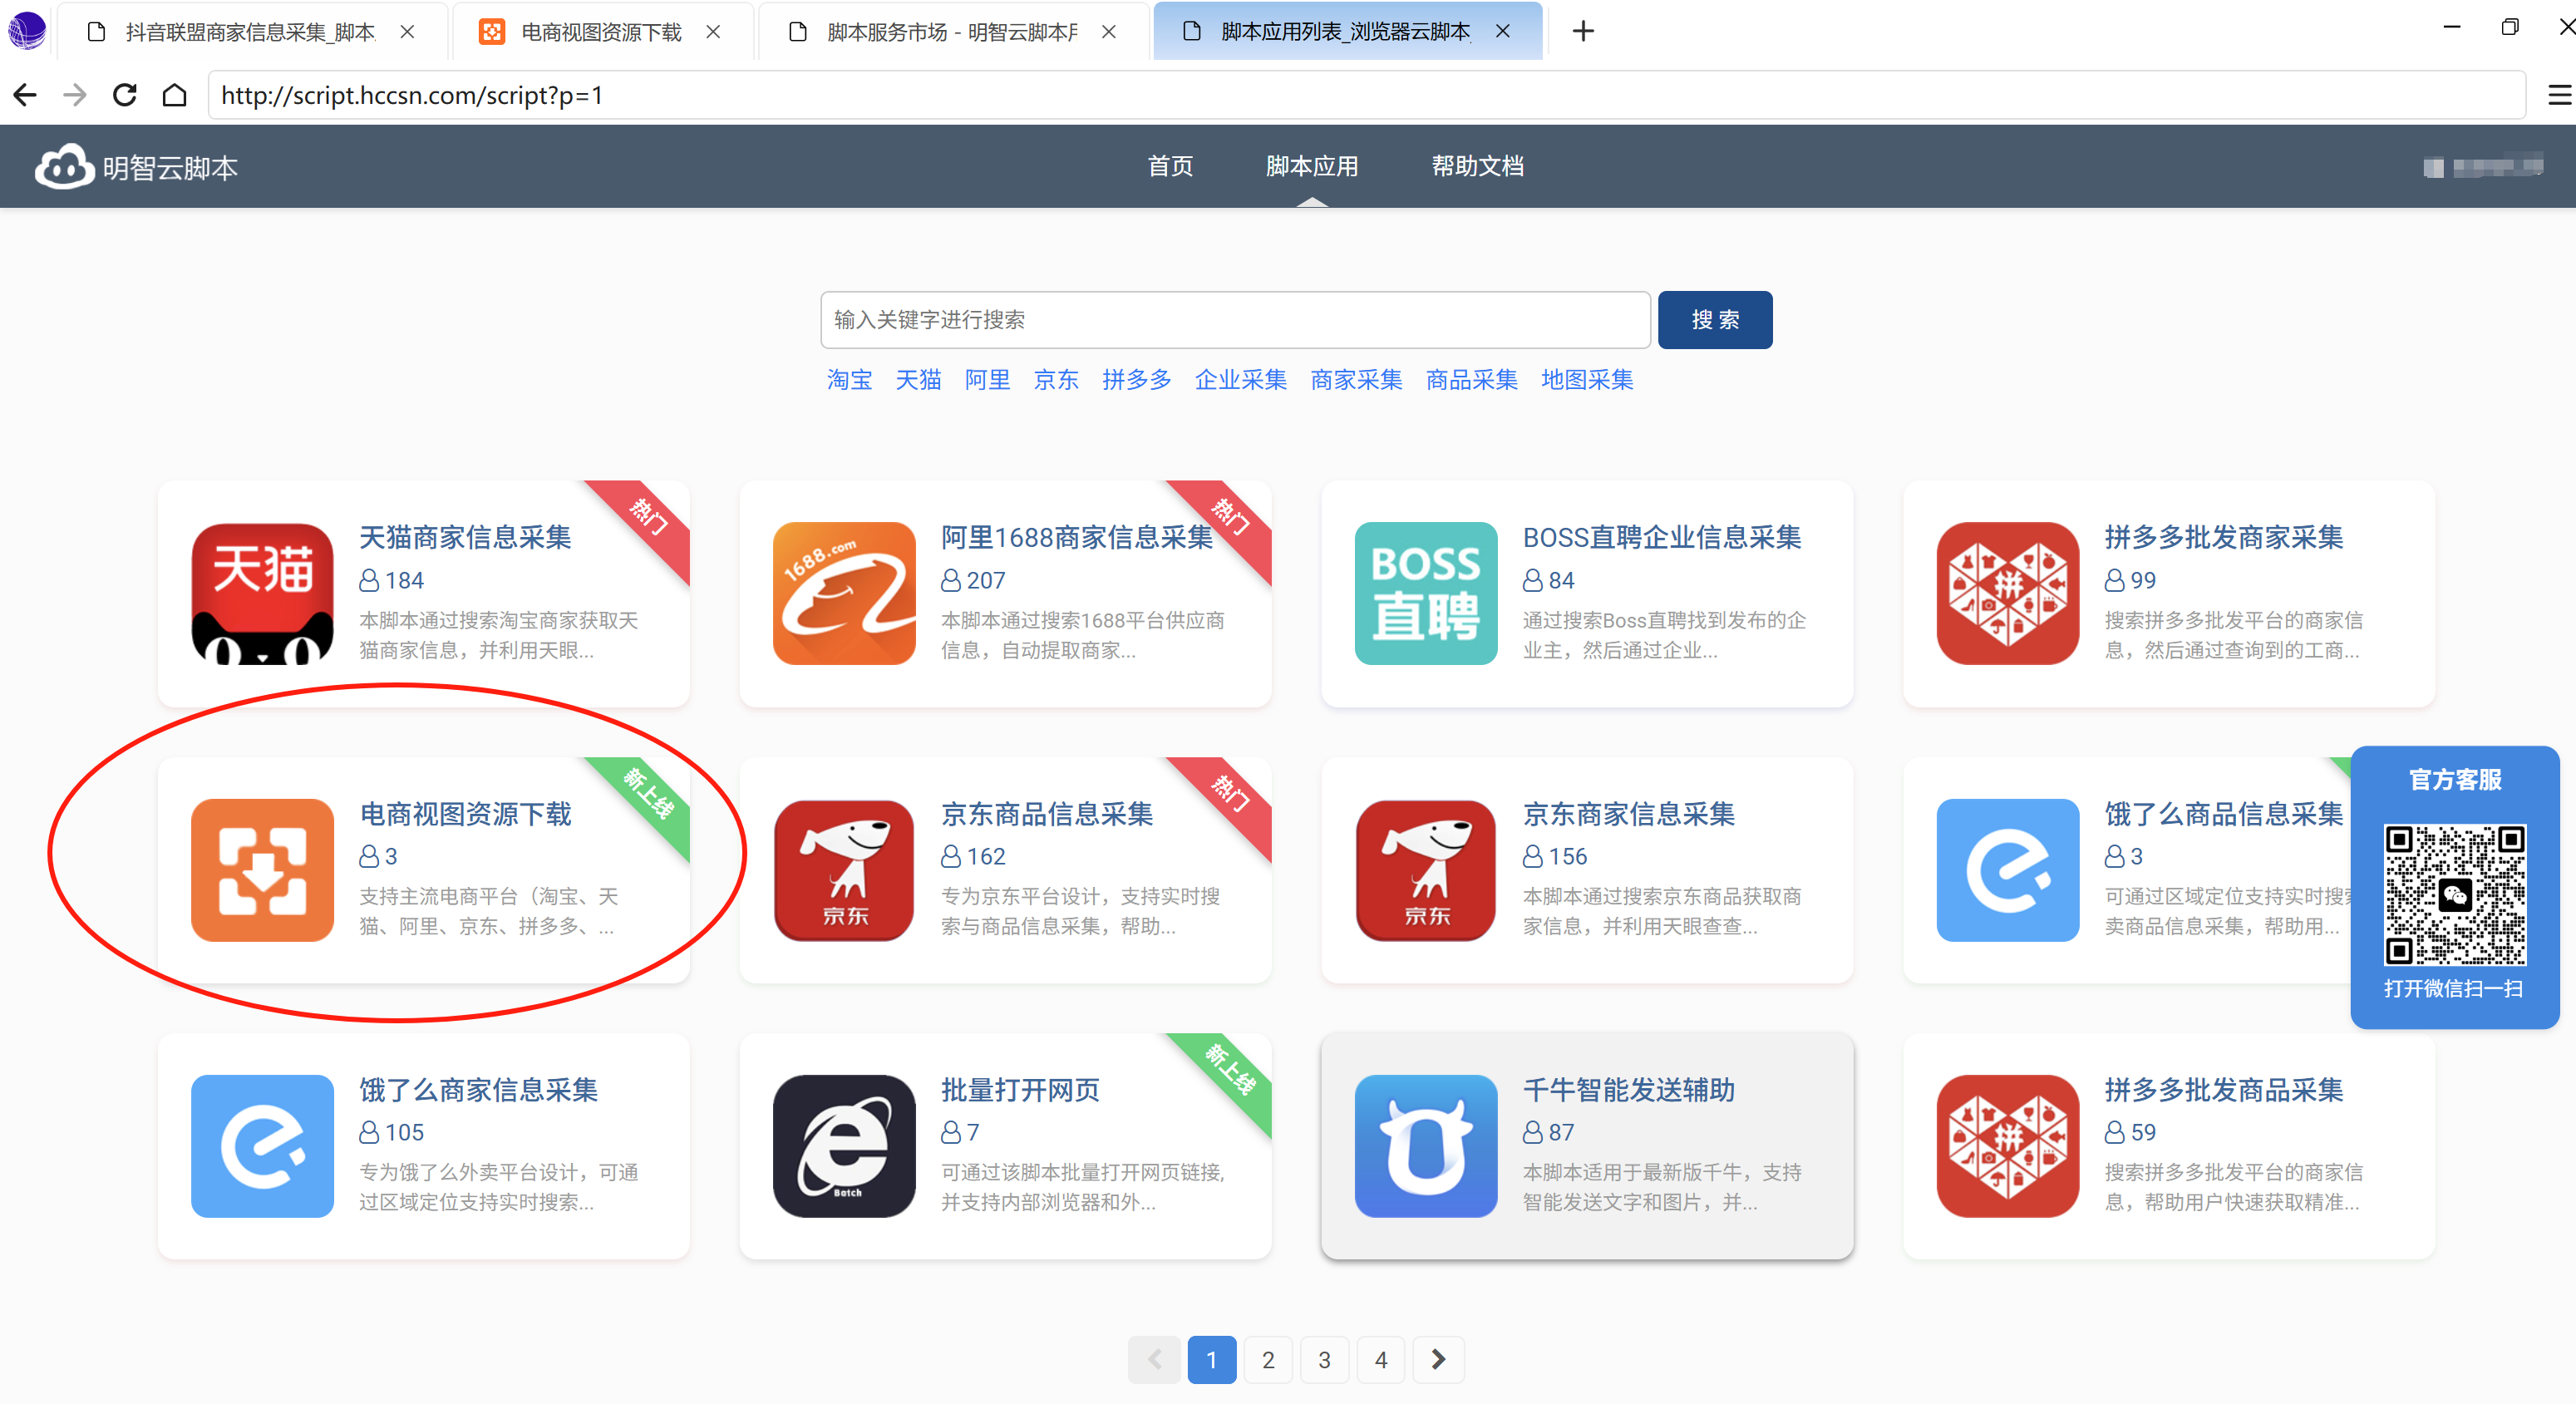The image size is (2576, 1404).
Task: Open a new browser tab
Action: [x=1583, y=31]
